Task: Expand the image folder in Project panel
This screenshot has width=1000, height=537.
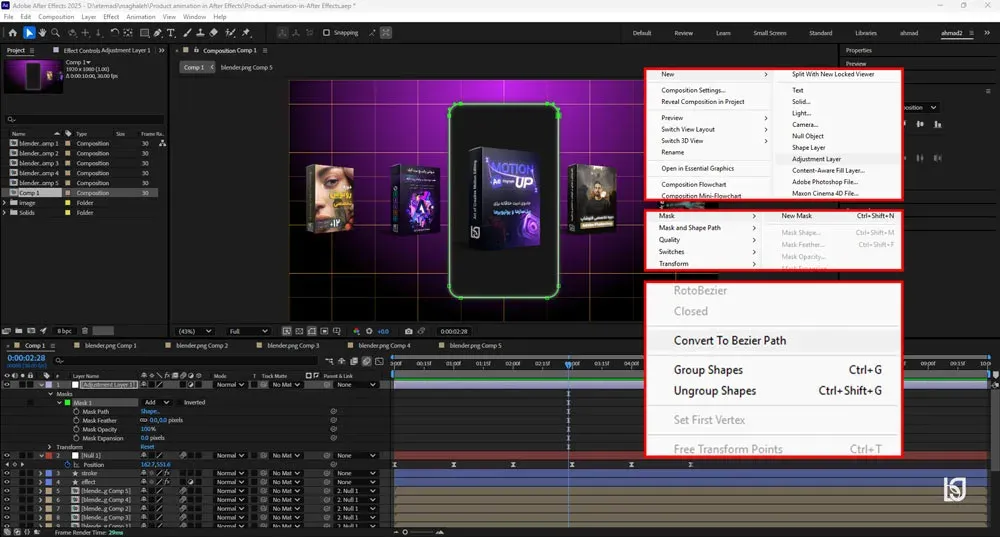Action: pos(5,203)
